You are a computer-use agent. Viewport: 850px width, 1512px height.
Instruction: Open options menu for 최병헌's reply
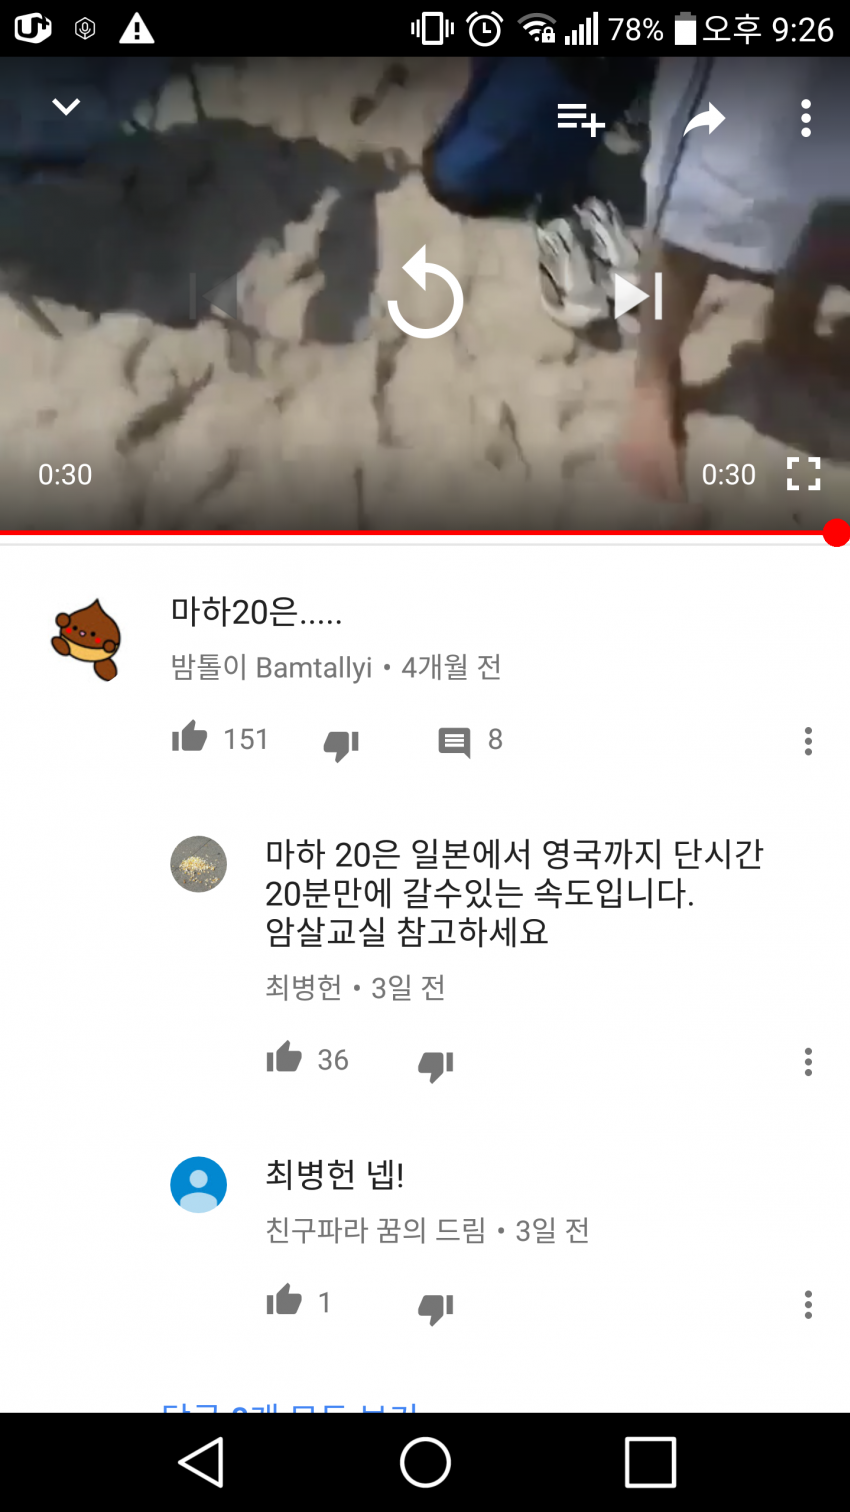pyautogui.click(x=808, y=1061)
